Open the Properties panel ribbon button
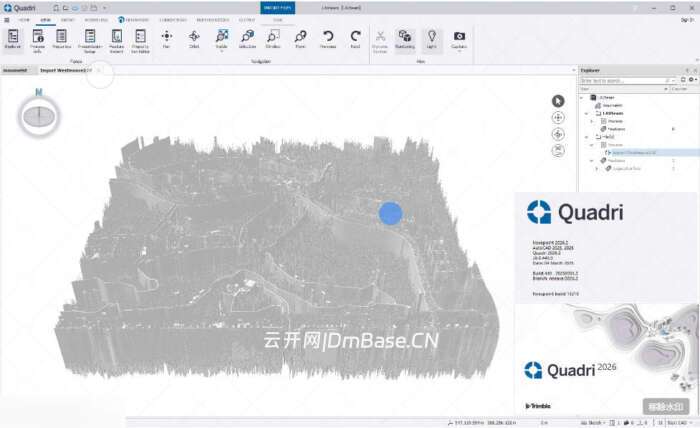The height and width of the screenshot is (428, 700). (62, 39)
